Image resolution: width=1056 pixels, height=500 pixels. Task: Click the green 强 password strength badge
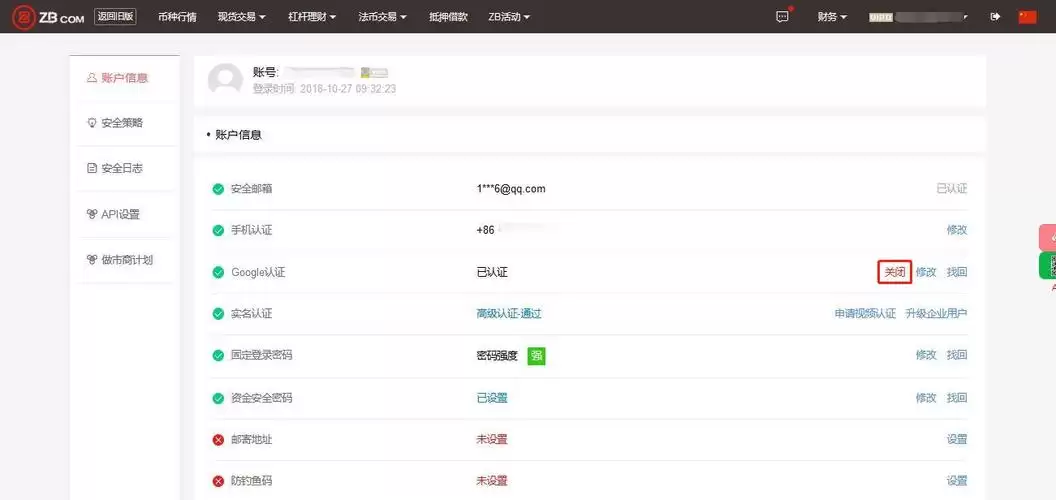click(536, 355)
